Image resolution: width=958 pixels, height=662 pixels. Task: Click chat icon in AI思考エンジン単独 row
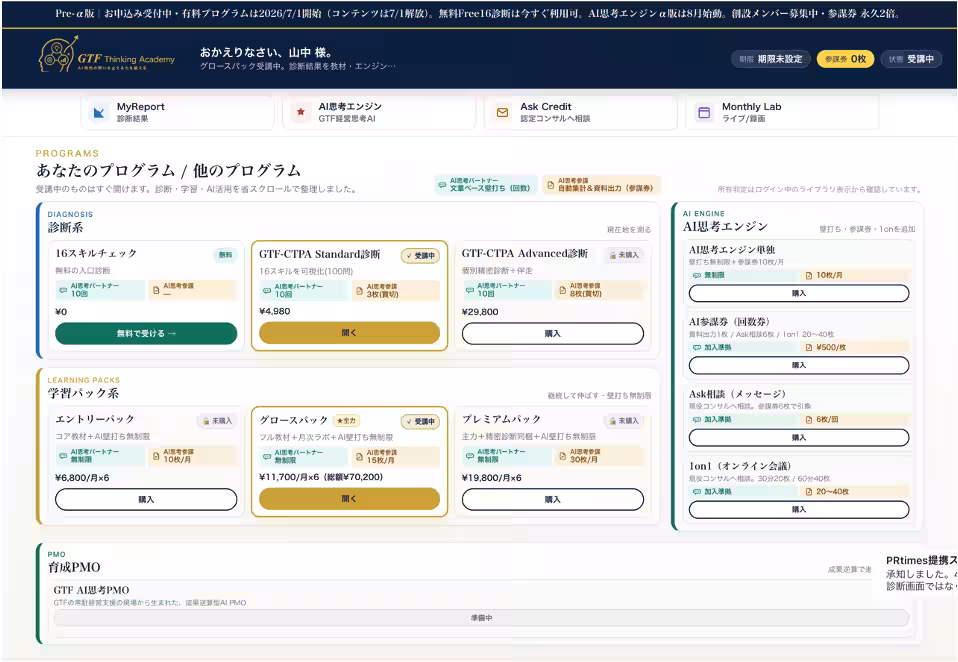click(697, 275)
